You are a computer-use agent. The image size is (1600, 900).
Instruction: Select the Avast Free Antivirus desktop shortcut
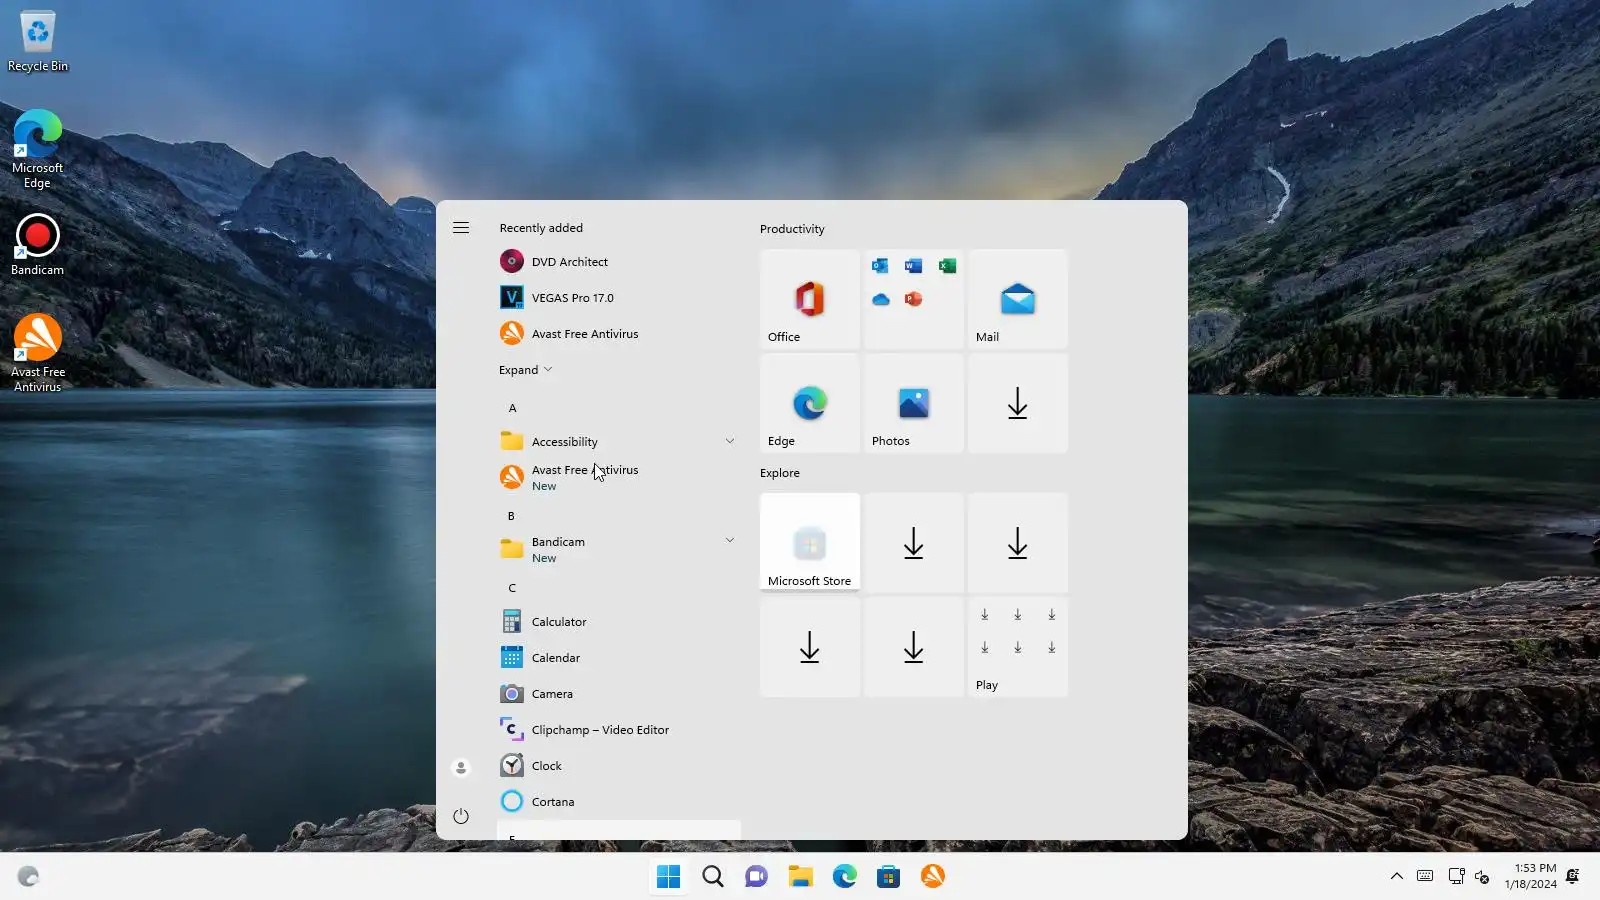coord(38,353)
